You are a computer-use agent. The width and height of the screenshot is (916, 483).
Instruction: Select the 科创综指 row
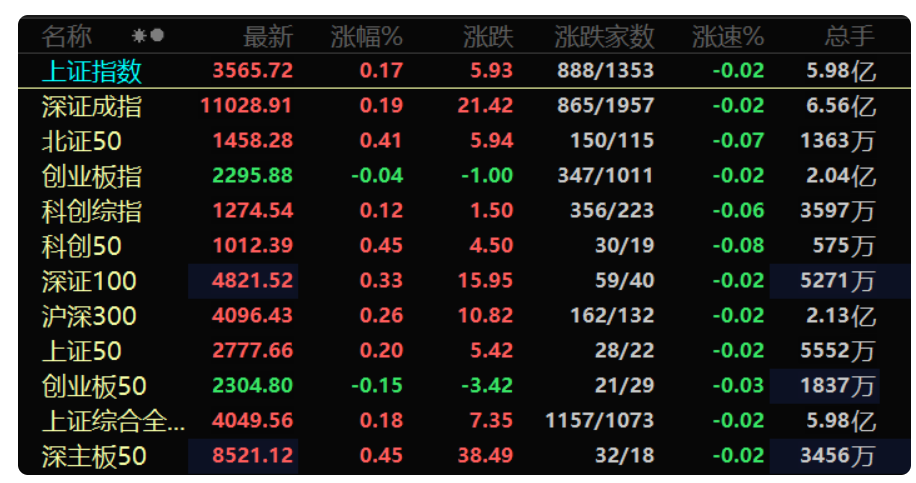pyautogui.click(x=92, y=211)
